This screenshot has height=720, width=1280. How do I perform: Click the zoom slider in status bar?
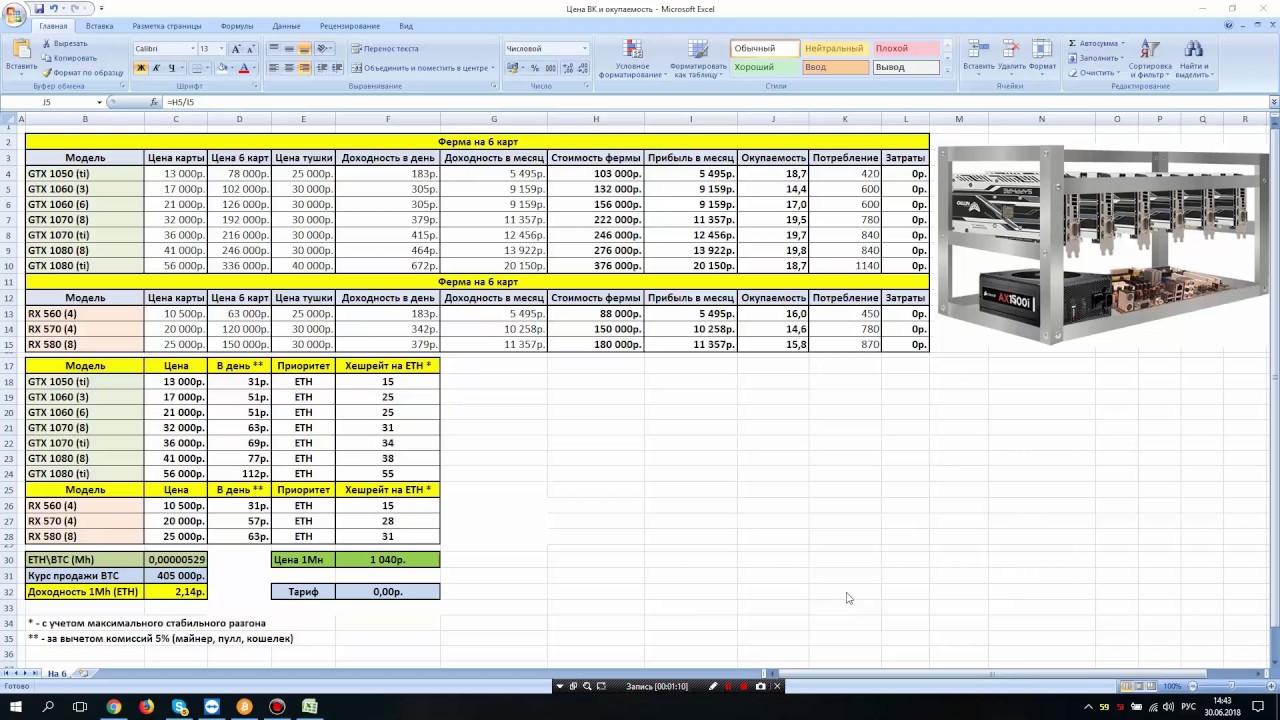click(x=1230, y=686)
